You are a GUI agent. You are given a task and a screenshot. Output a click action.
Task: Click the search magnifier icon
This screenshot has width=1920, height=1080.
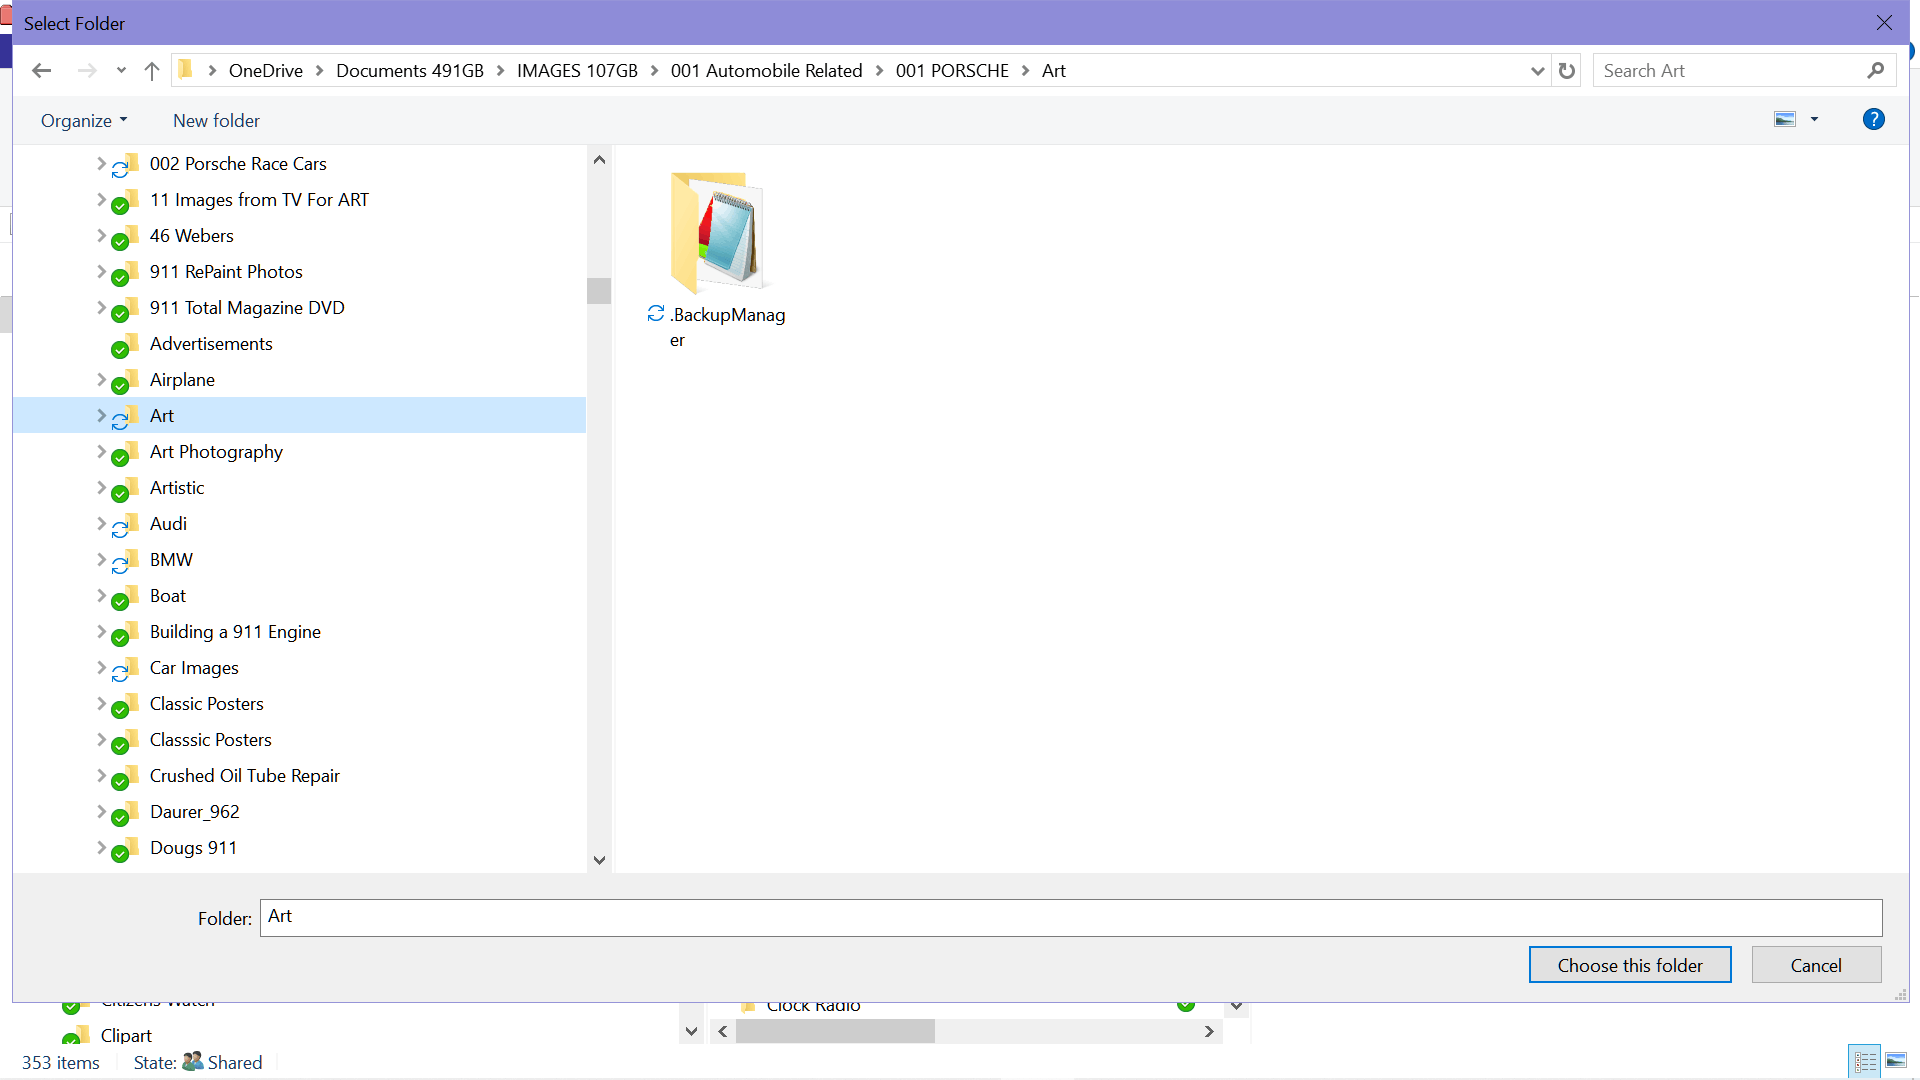pyautogui.click(x=1875, y=71)
